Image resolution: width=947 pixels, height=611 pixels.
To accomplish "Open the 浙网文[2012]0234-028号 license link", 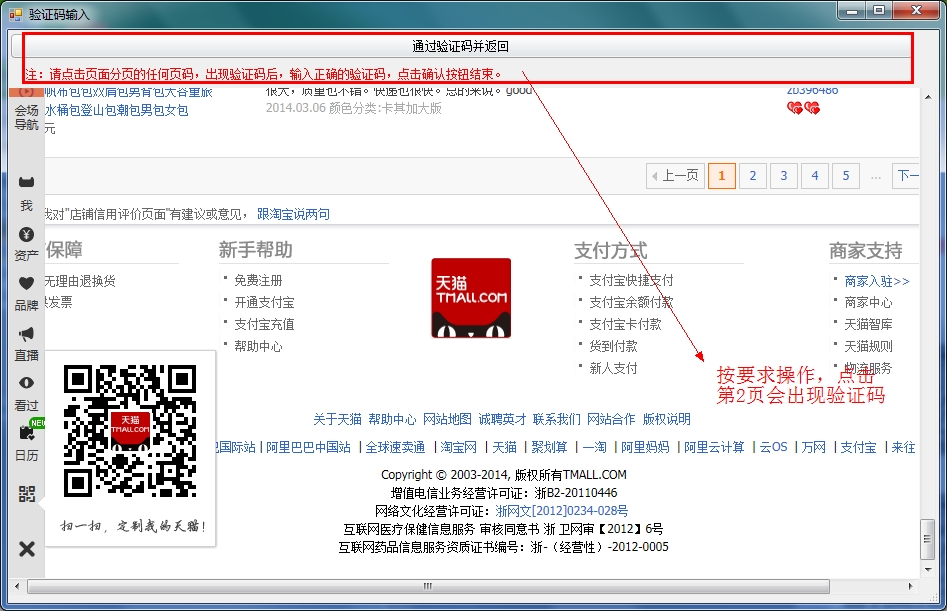I will coord(562,511).
